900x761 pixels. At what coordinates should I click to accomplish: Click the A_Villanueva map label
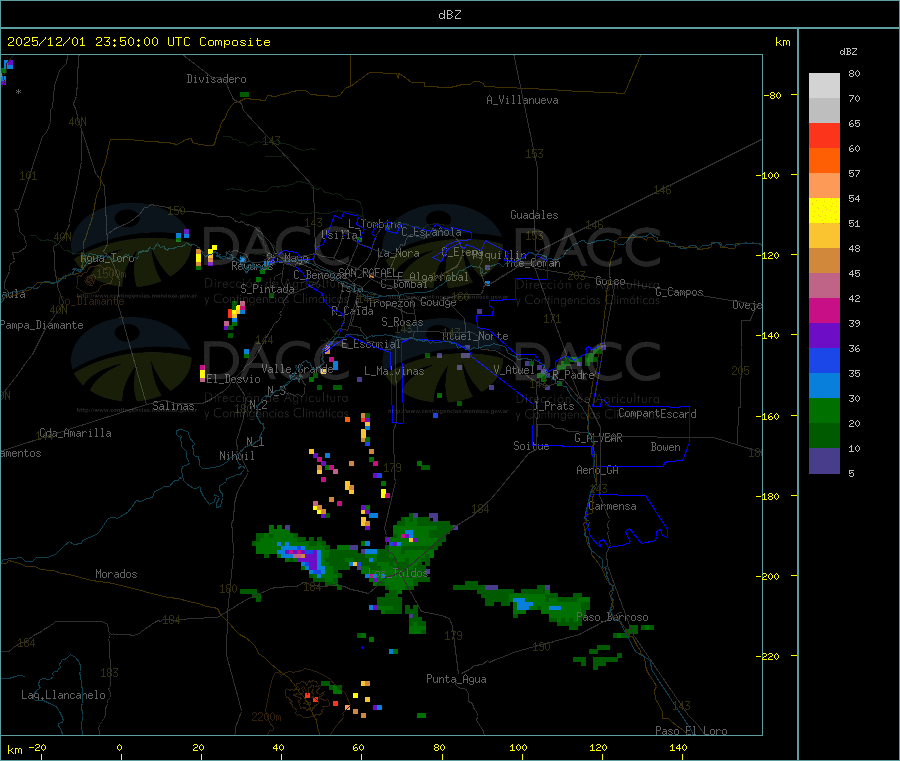point(522,100)
